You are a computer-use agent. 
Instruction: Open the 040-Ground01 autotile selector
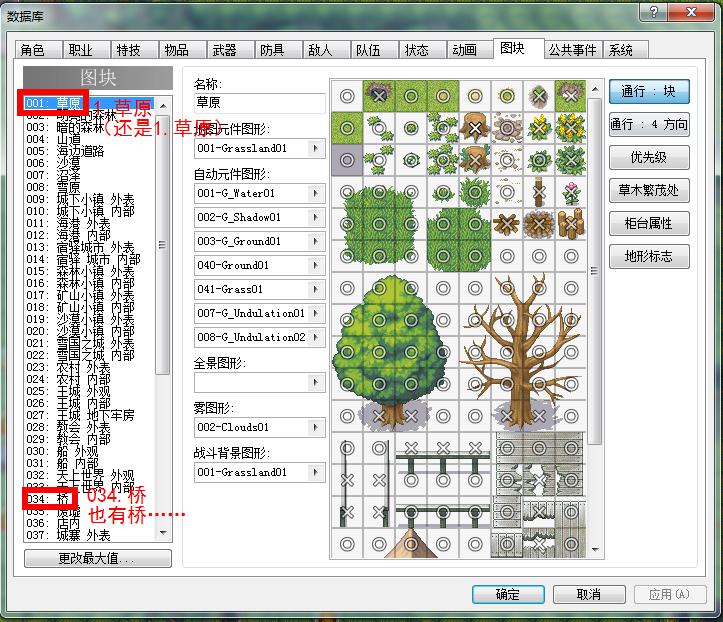[260, 265]
